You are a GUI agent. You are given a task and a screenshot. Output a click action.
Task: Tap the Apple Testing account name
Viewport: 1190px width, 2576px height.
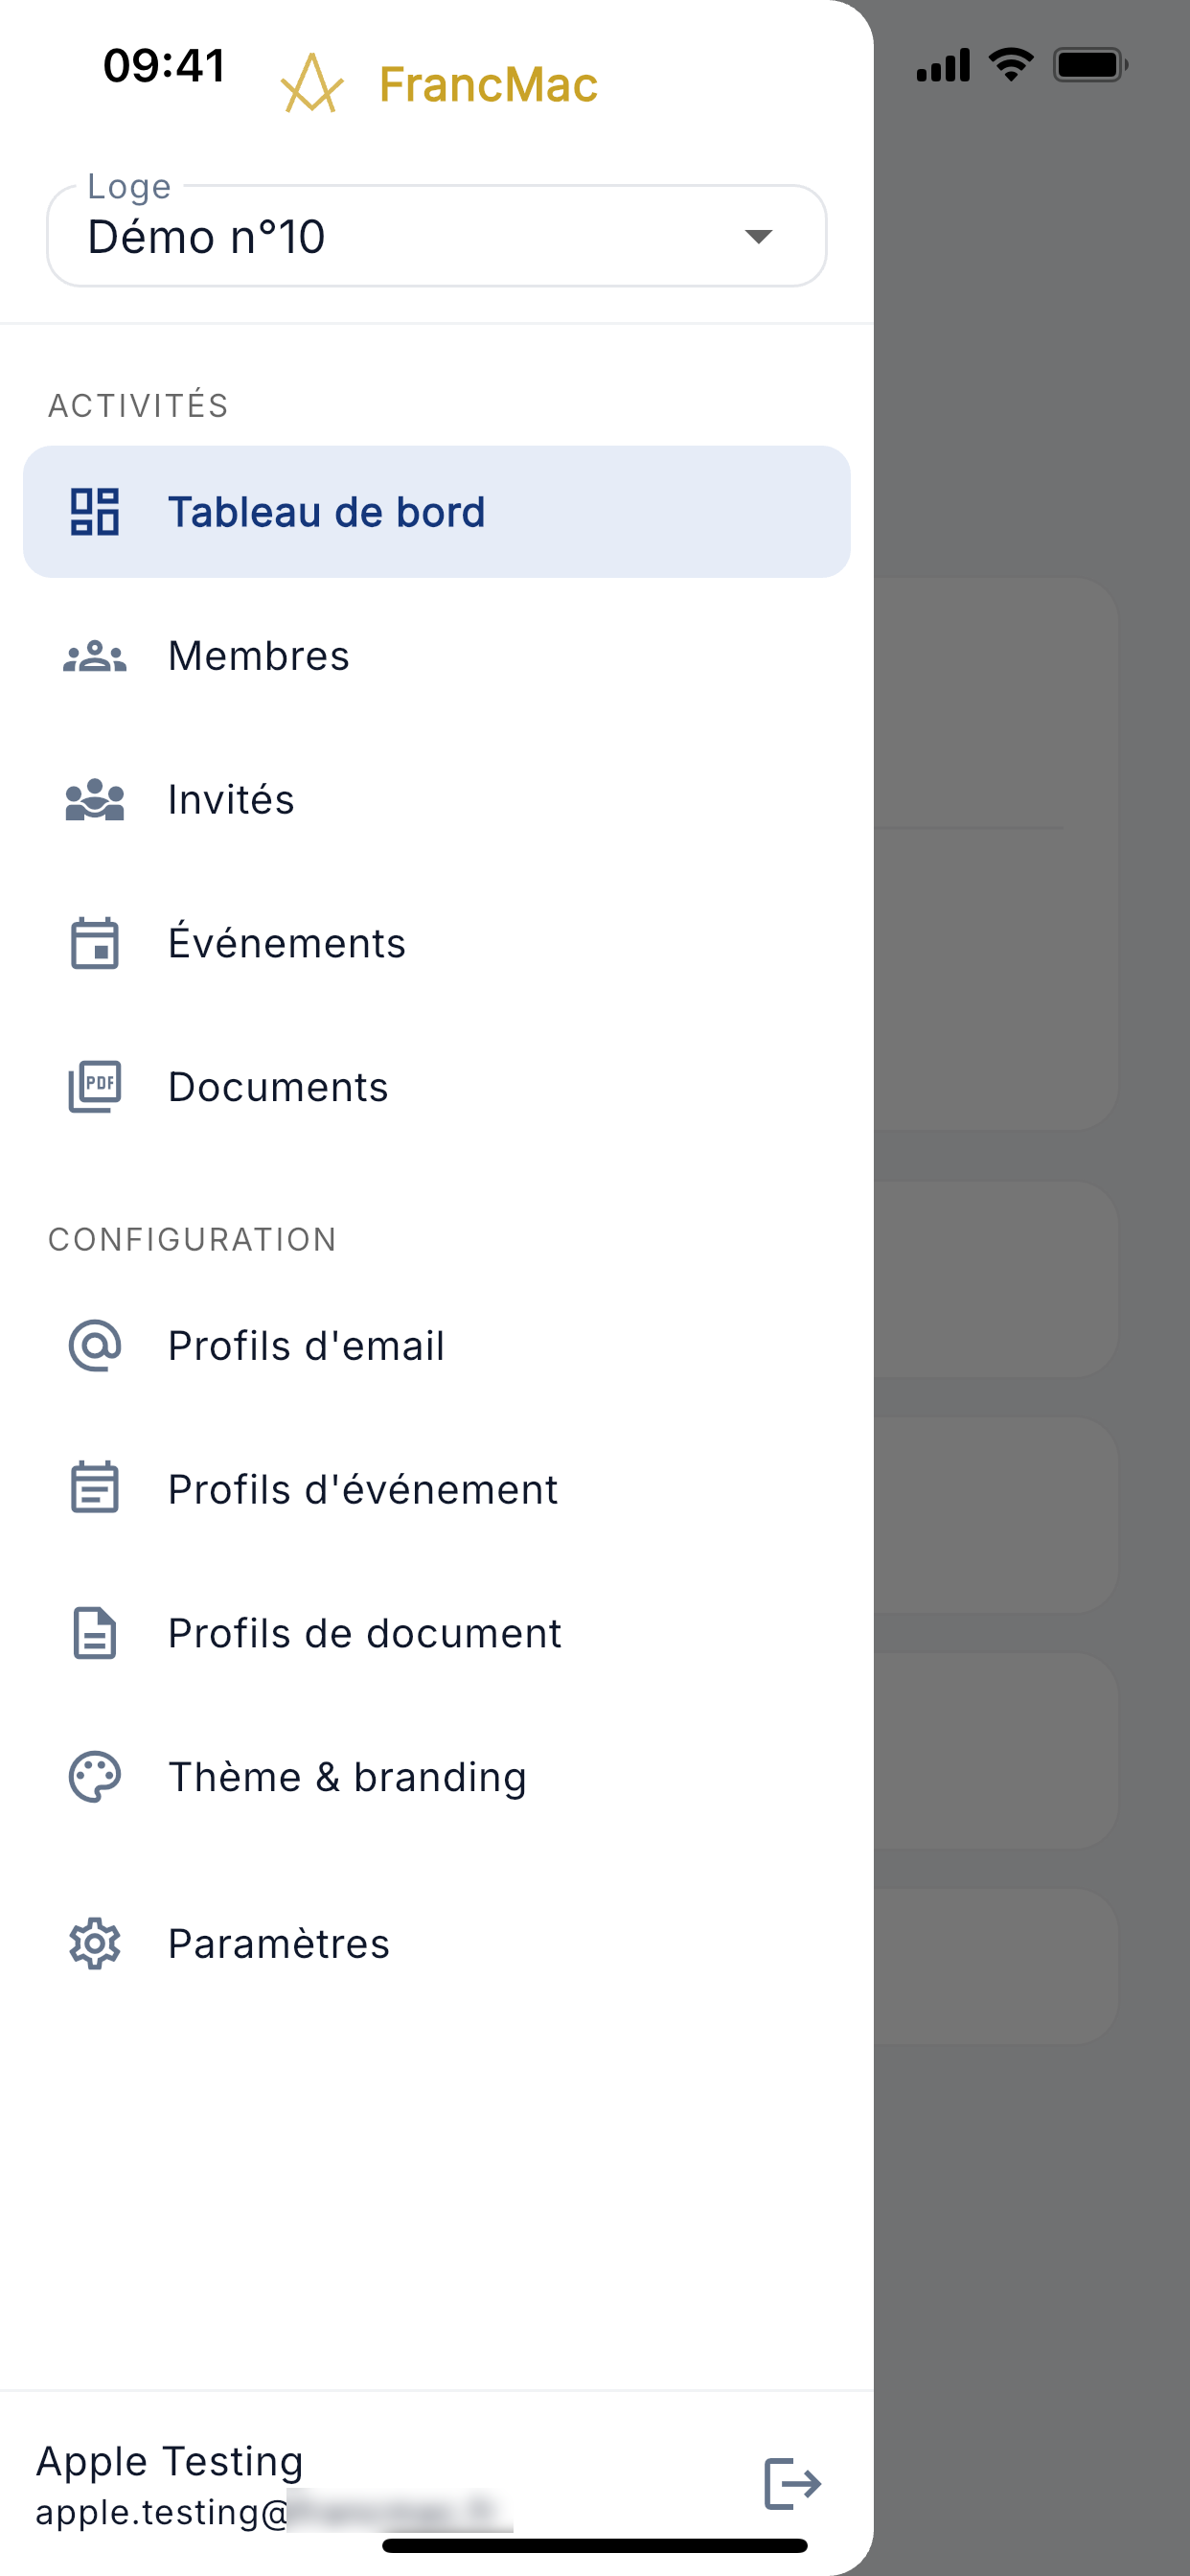[170, 2460]
